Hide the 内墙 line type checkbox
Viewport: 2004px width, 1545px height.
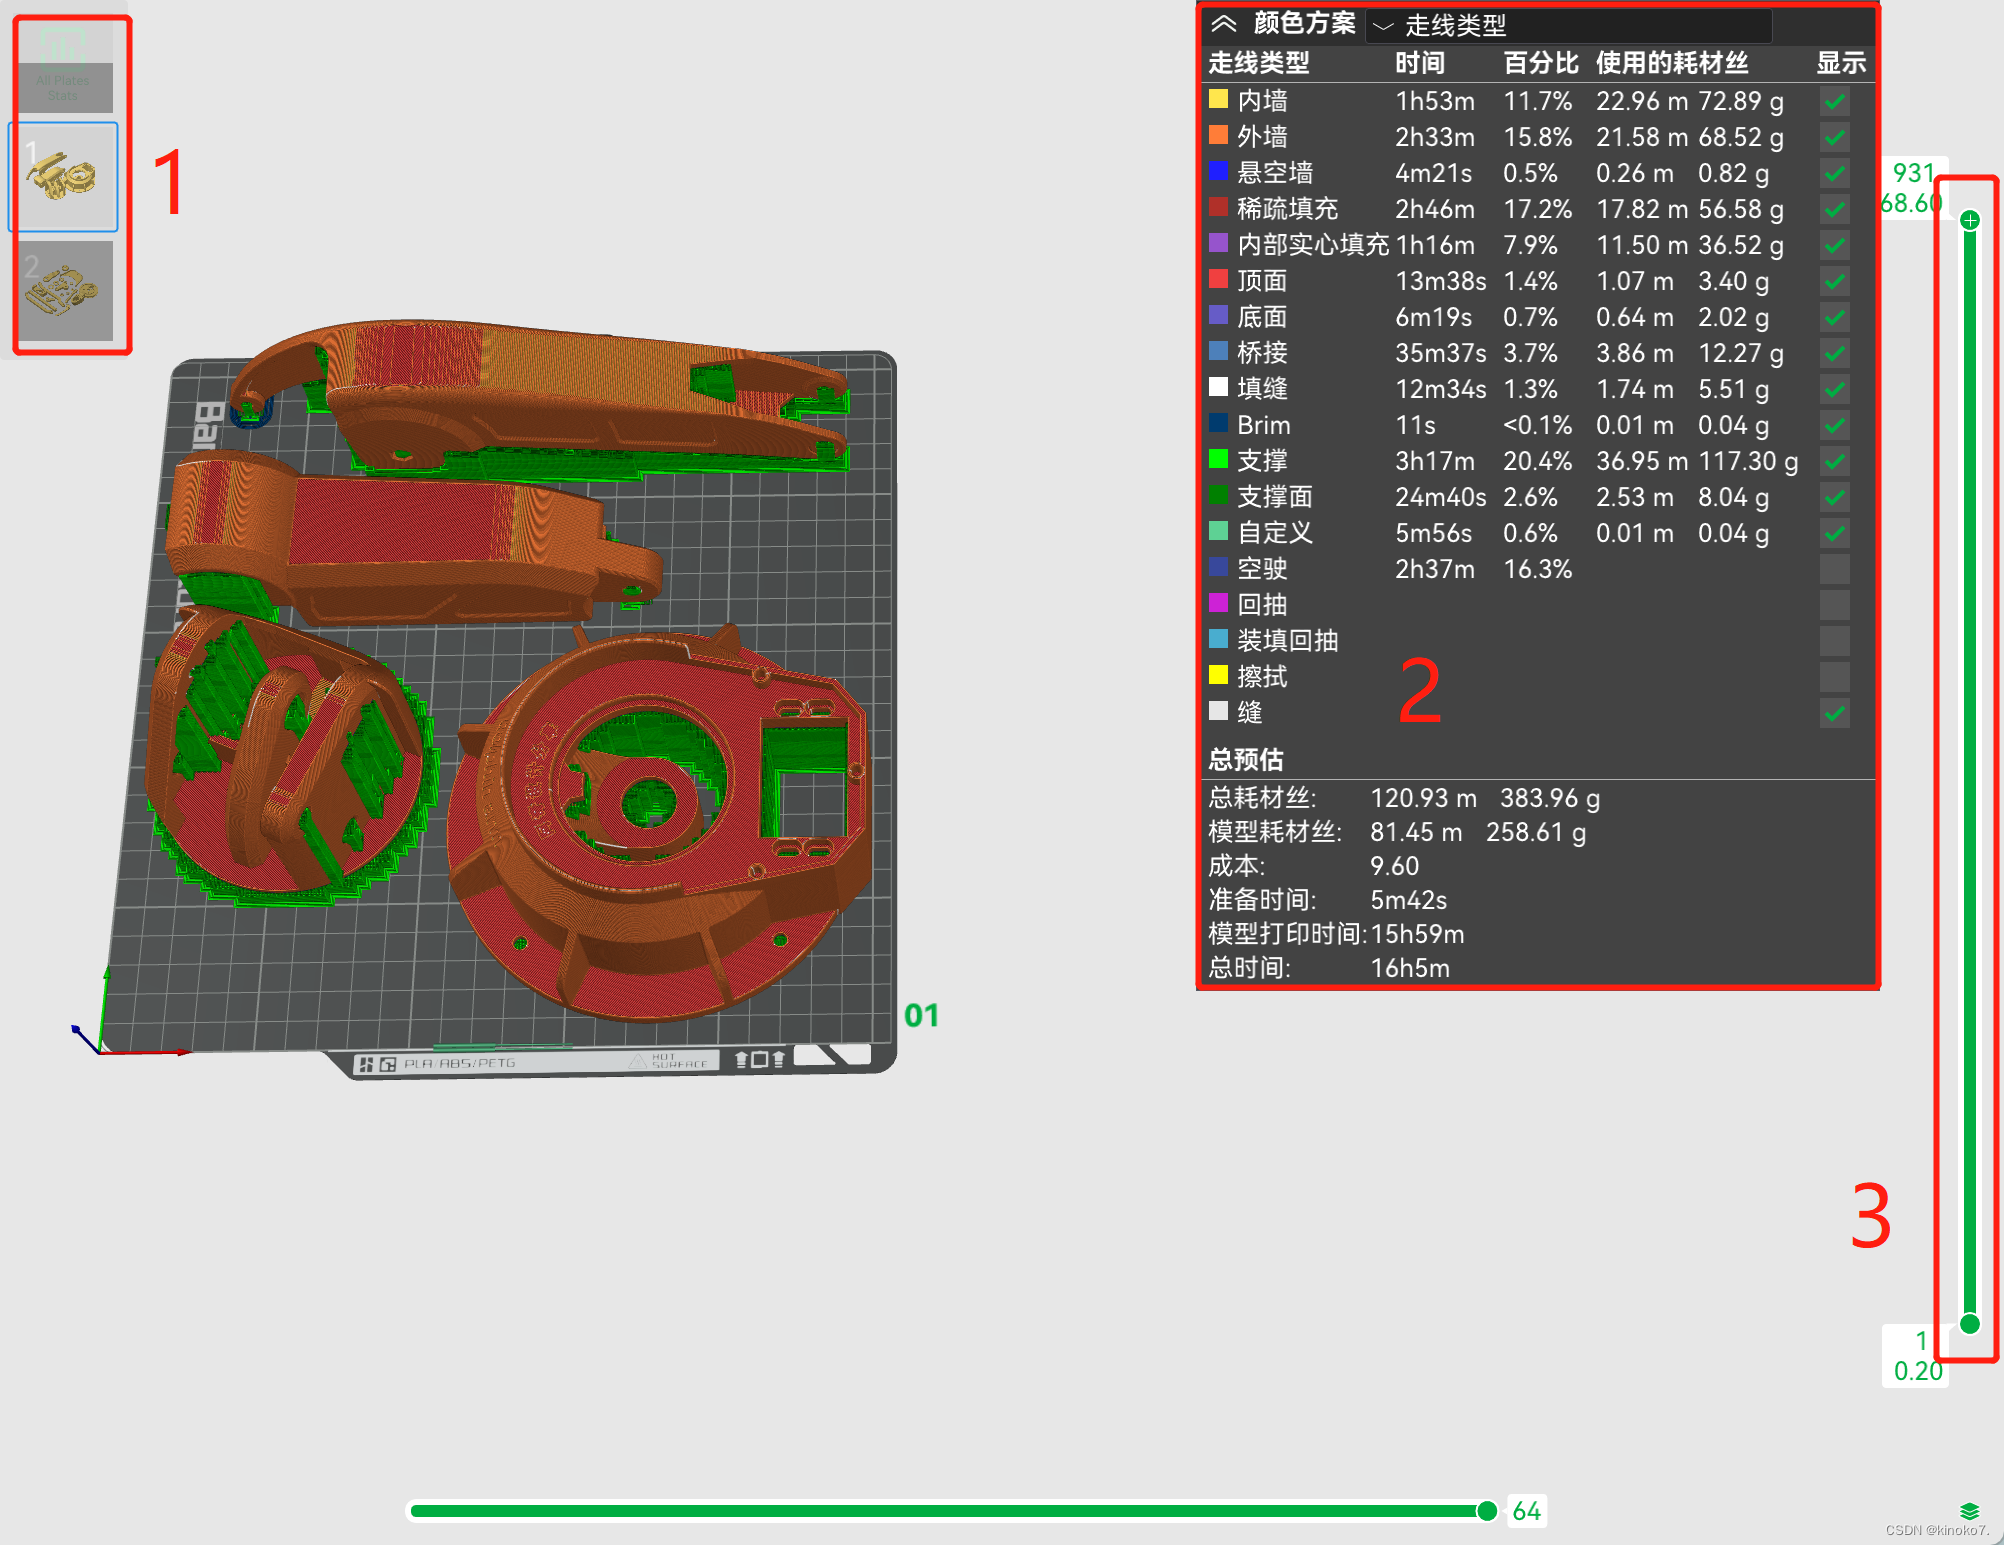pos(1834,101)
